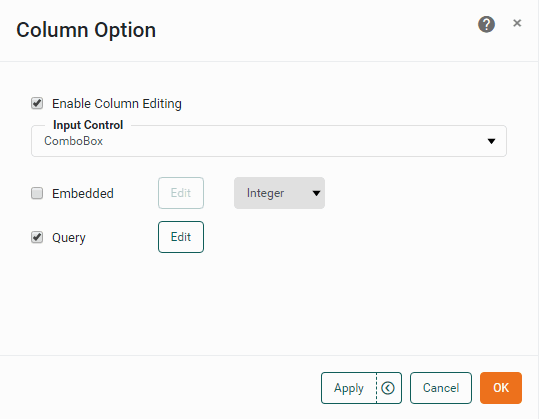Open the Integer data type dropdown
The image size is (539, 419).
point(279,193)
